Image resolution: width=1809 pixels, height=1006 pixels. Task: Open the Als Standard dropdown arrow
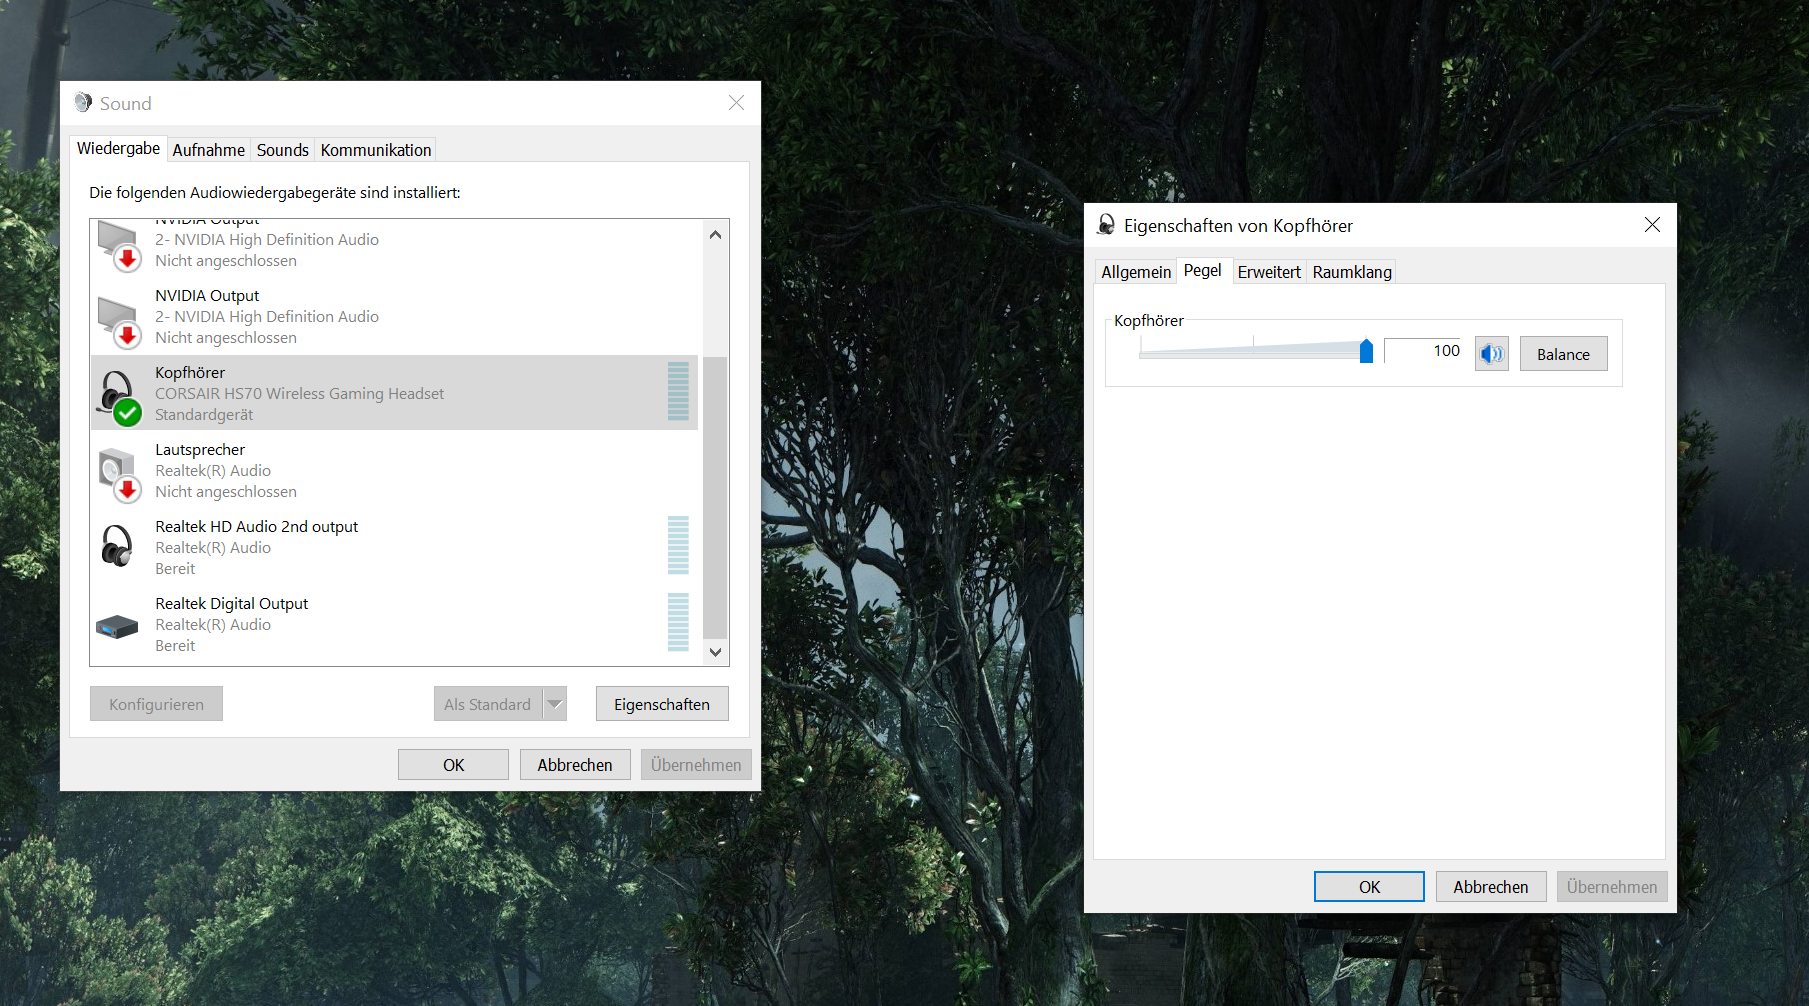(x=555, y=704)
